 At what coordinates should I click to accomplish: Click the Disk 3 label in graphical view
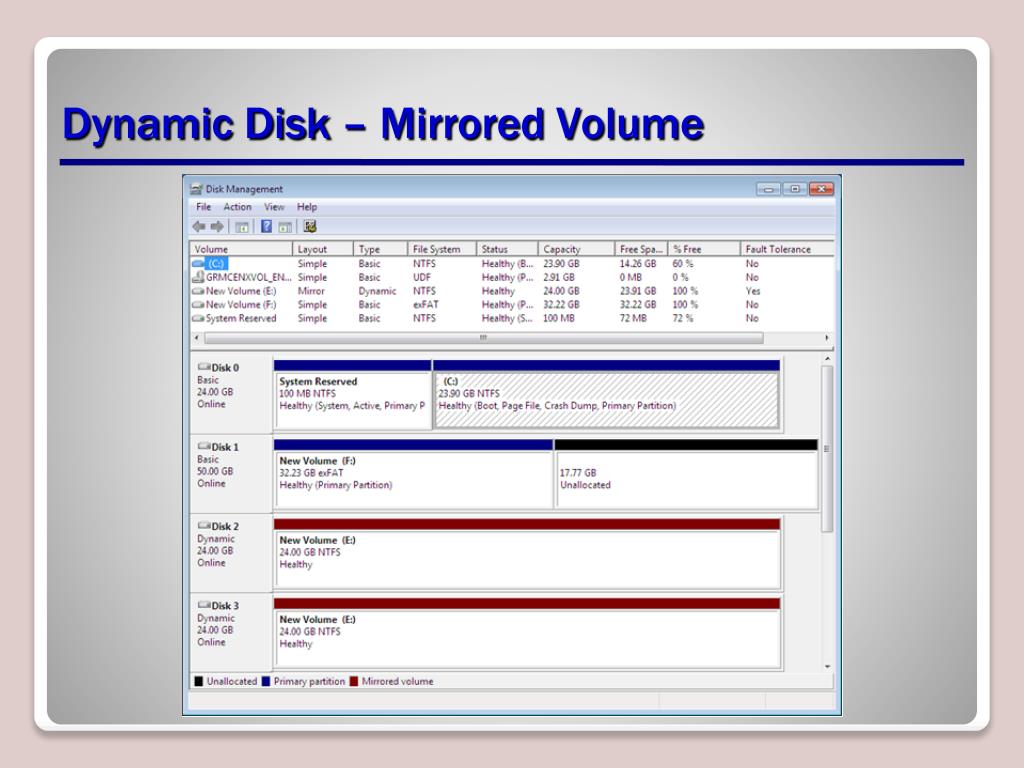pyautogui.click(x=225, y=606)
